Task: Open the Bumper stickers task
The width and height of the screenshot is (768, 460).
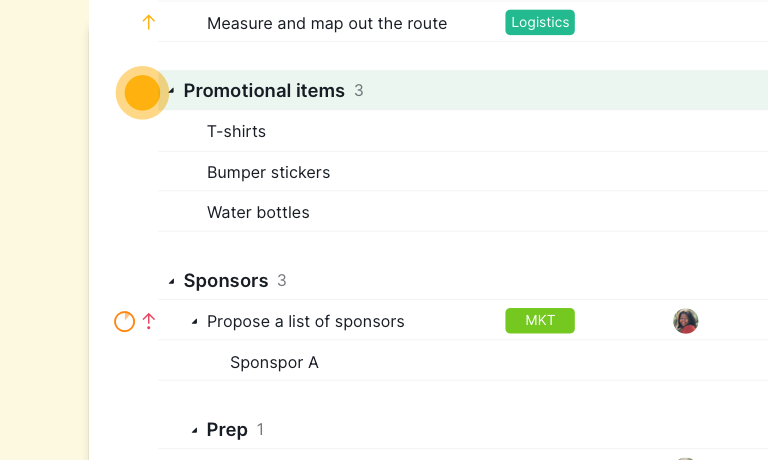Action: point(268,172)
